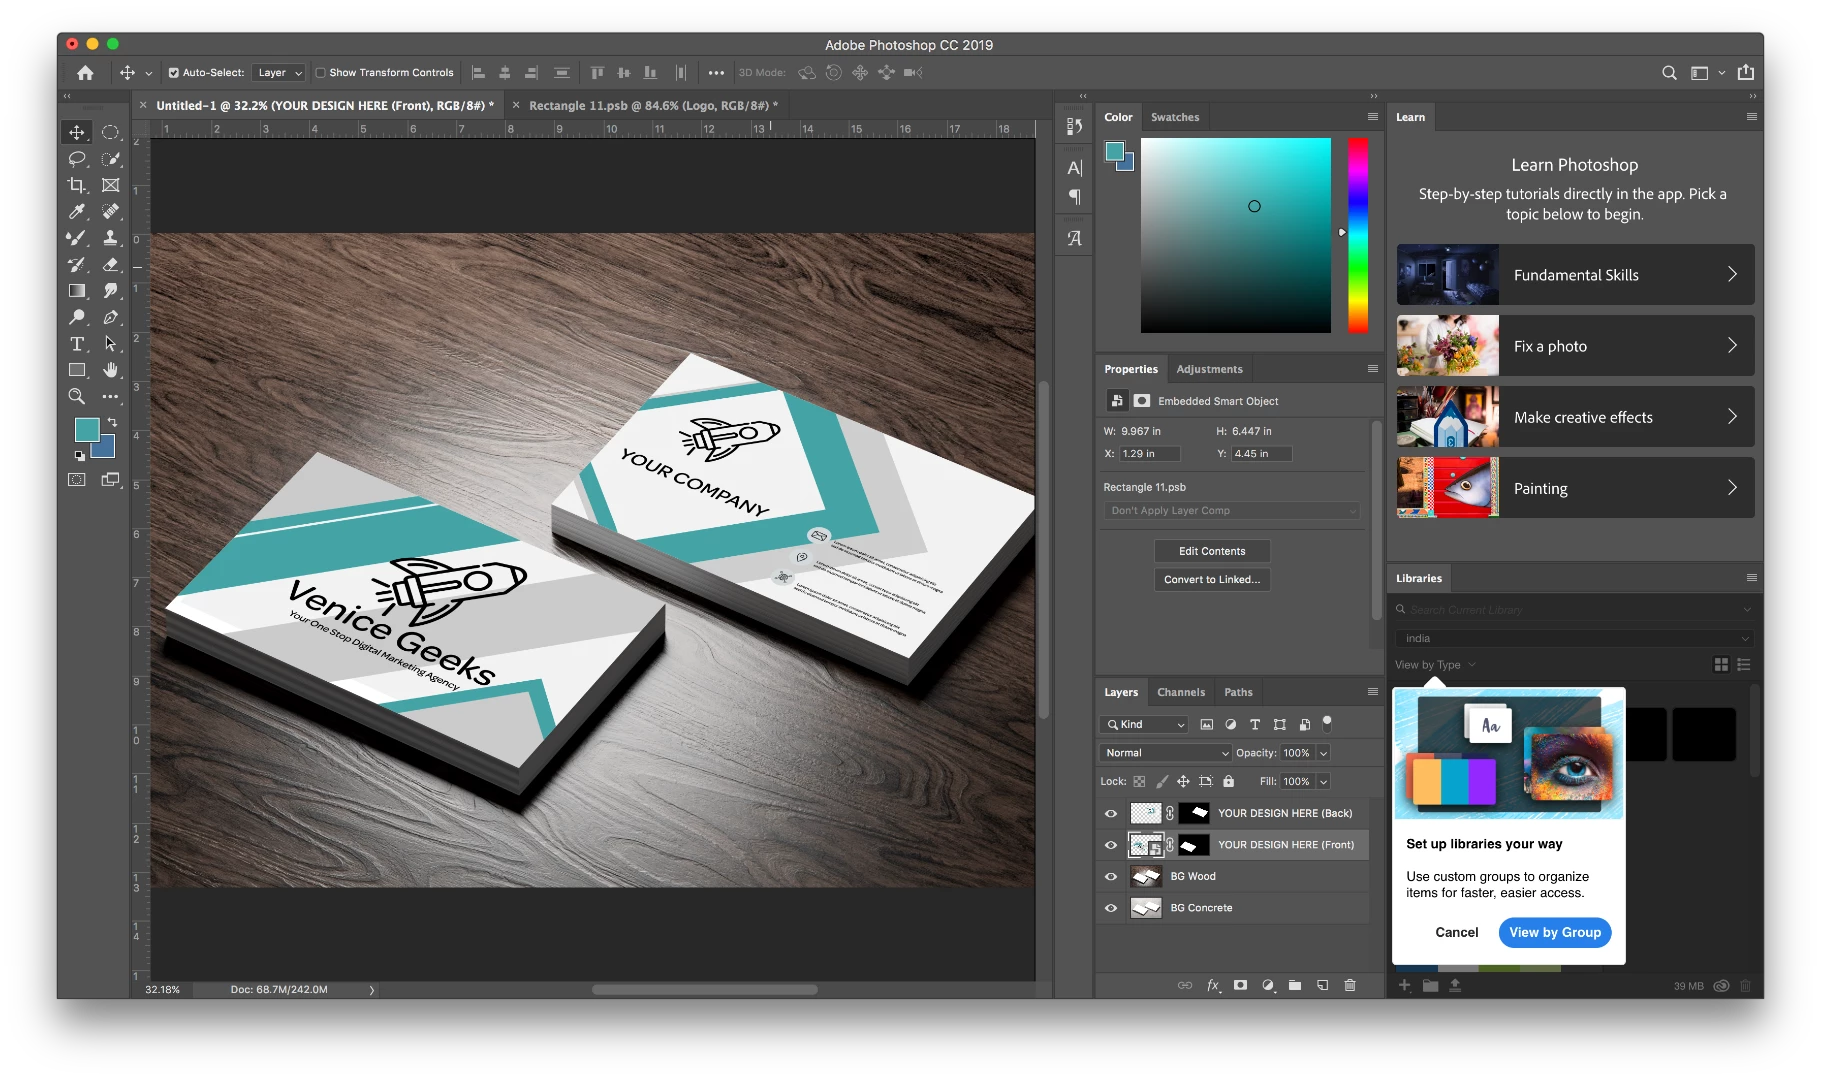1821x1080 pixels.
Task: Open the Don't Apply Layer Comp dropdown
Action: click(1234, 511)
